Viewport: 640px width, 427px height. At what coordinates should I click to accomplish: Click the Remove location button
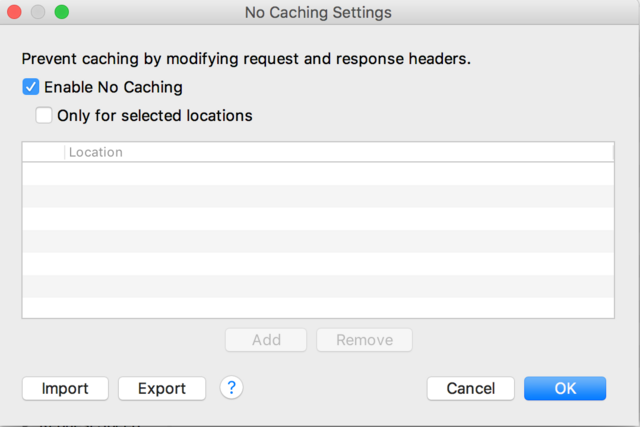coord(364,340)
